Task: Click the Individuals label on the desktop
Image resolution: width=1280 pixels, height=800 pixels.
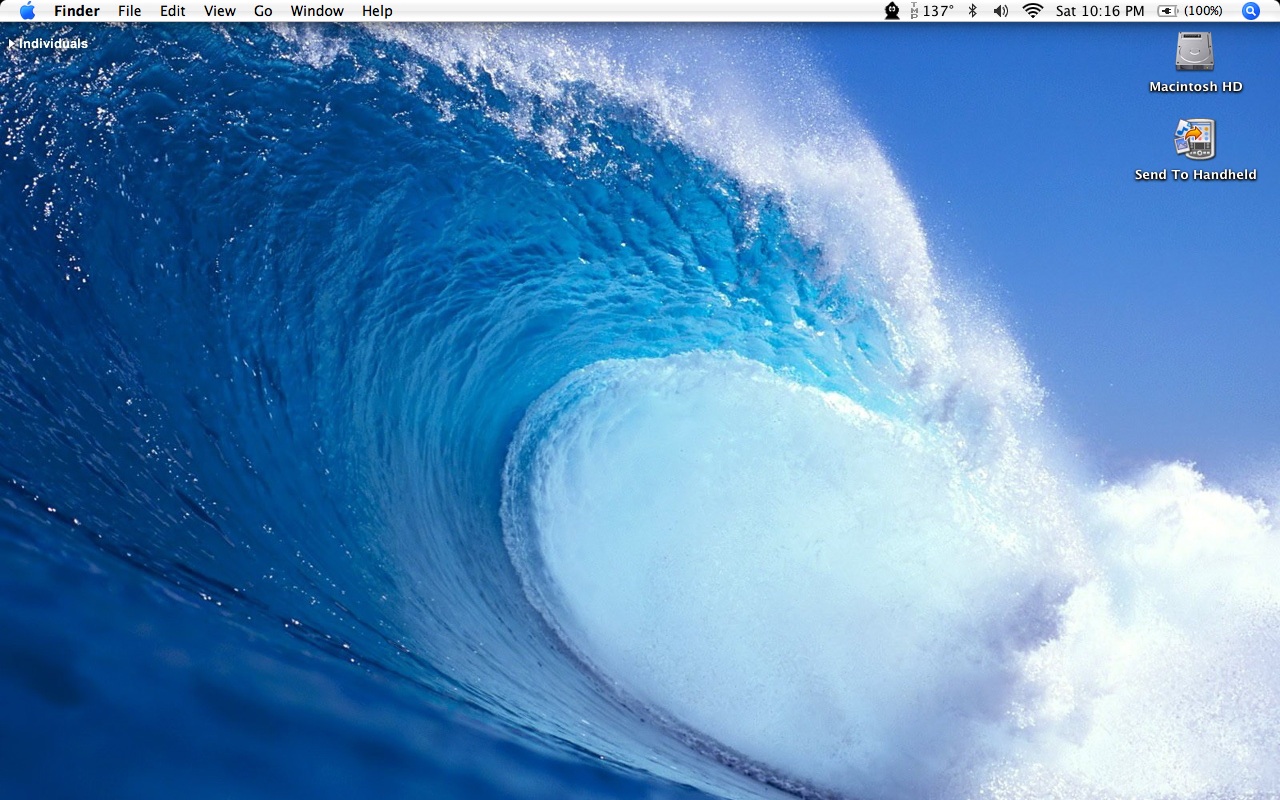Action: 54,44
